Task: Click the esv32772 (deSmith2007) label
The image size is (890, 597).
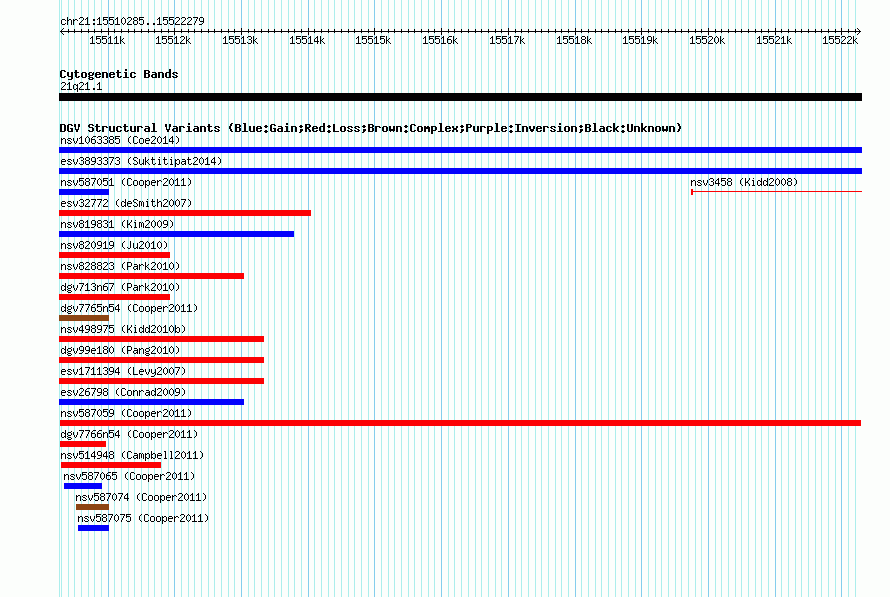Action: pyautogui.click(x=126, y=203)
